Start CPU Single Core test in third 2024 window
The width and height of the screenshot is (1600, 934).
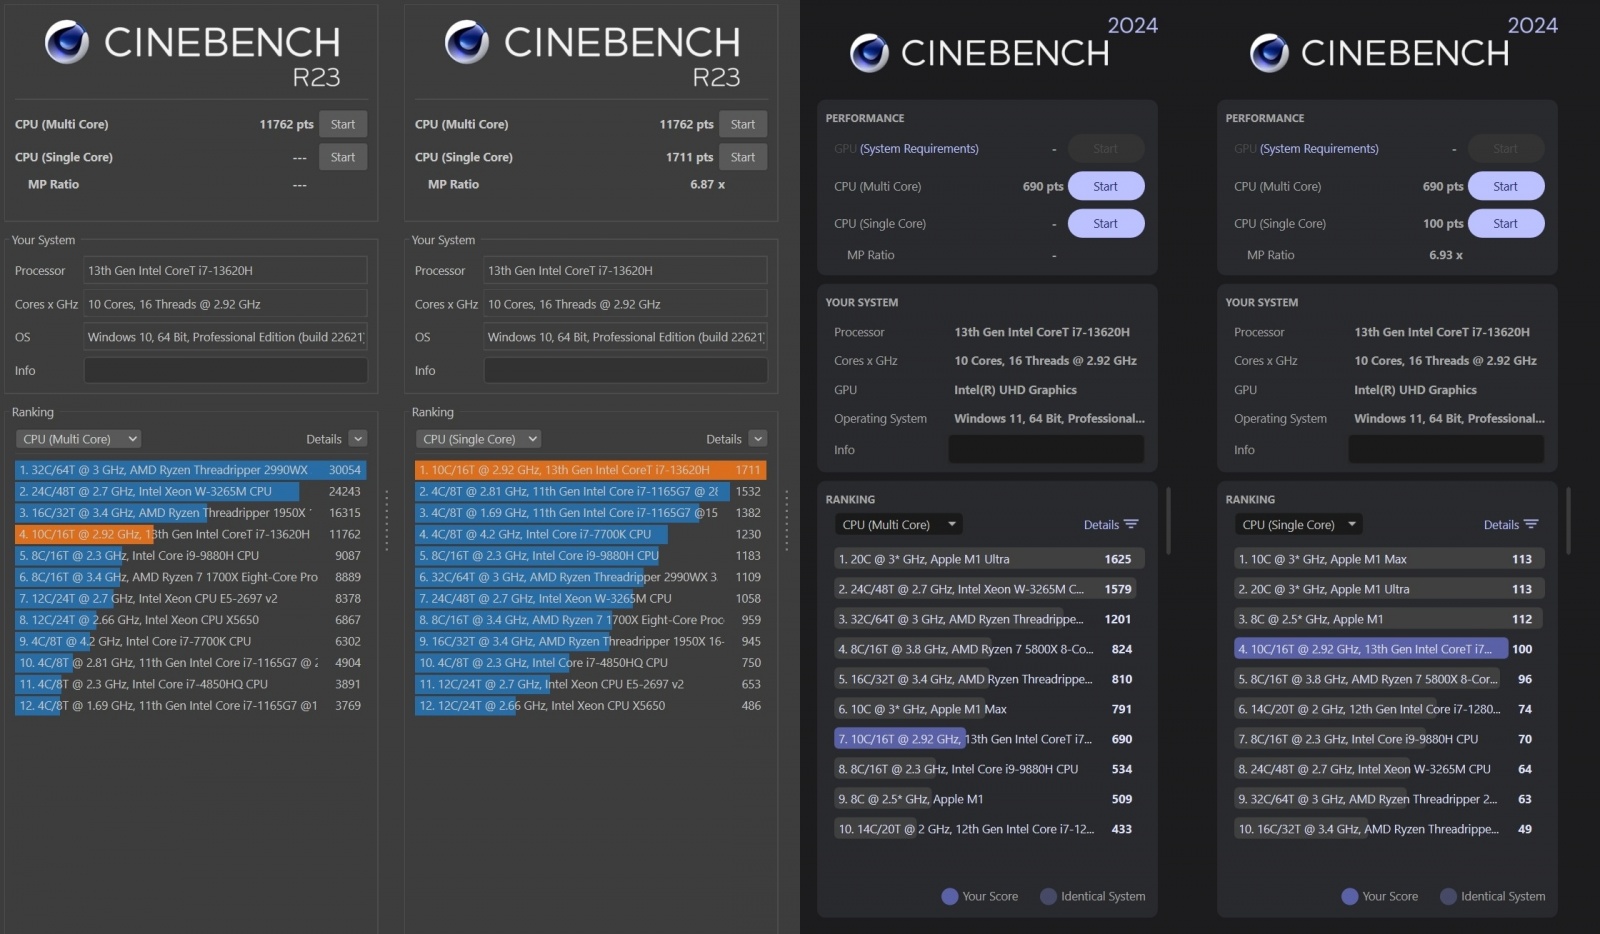click(x=1106, y=223)
